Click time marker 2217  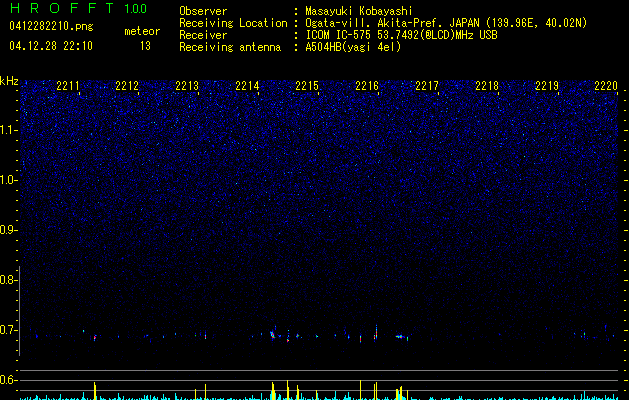(x=427, y=86)
